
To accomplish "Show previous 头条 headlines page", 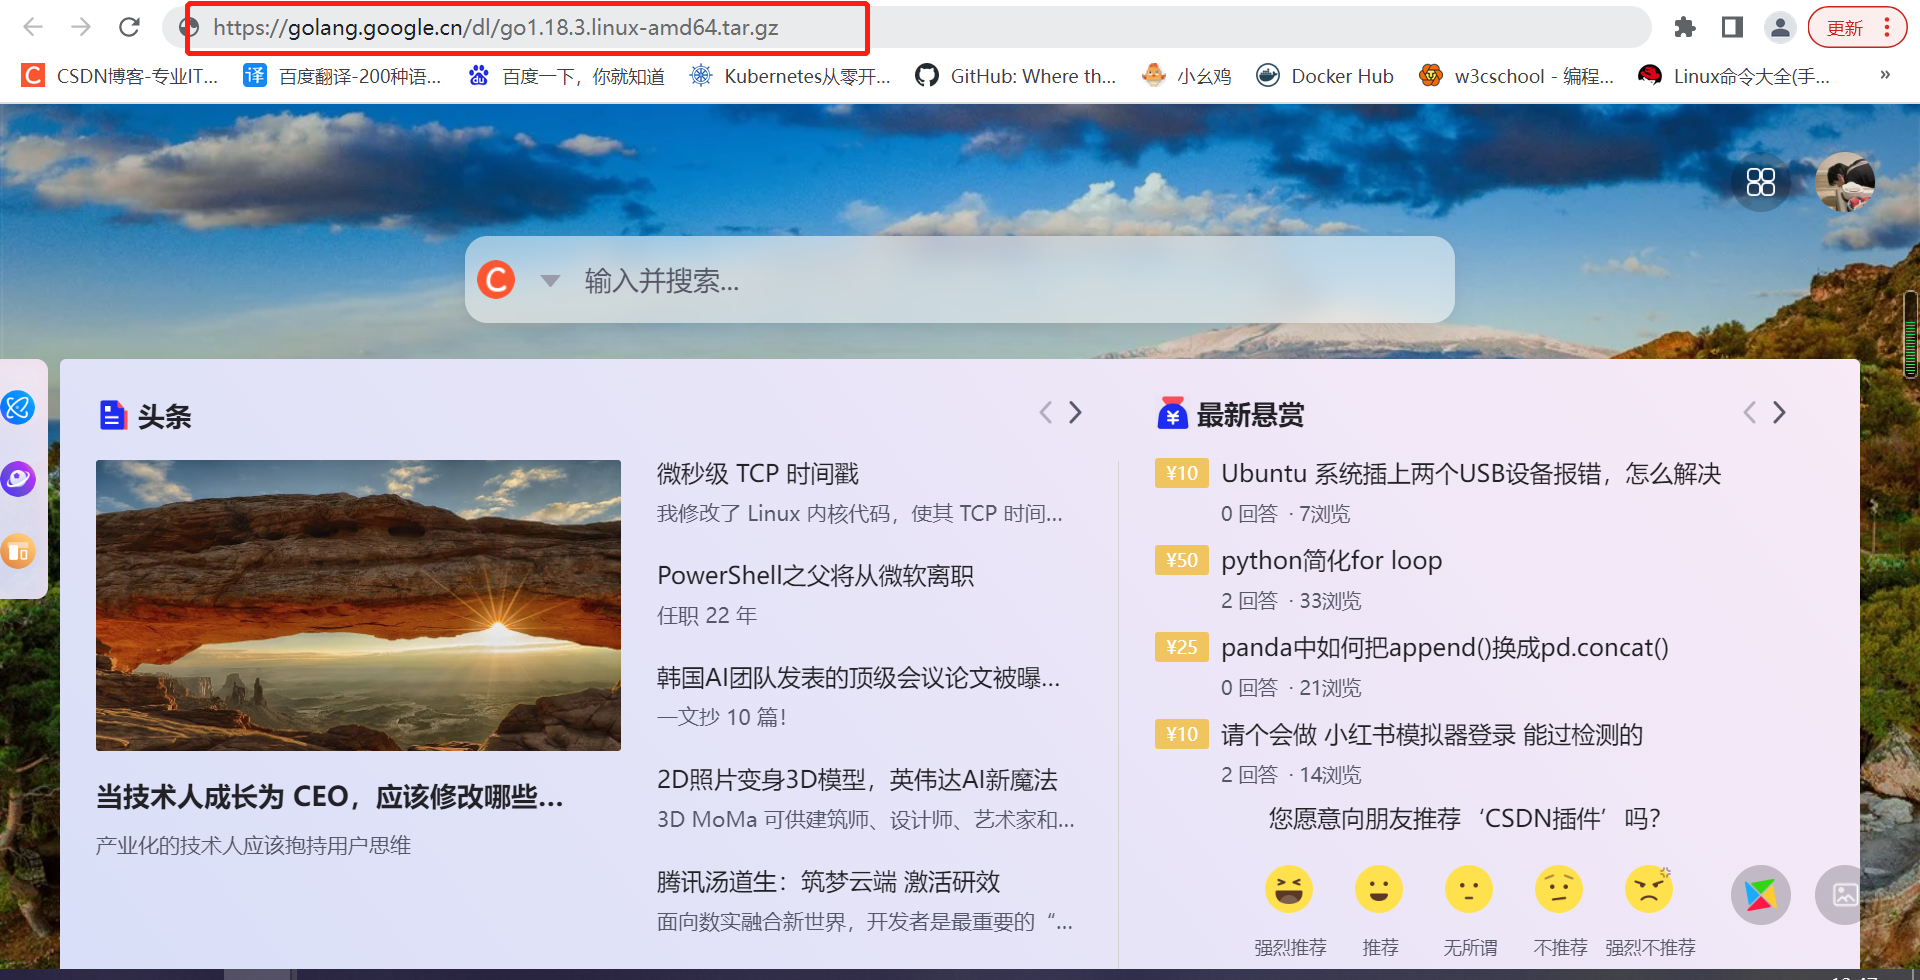I will (x=1045, y=412).
